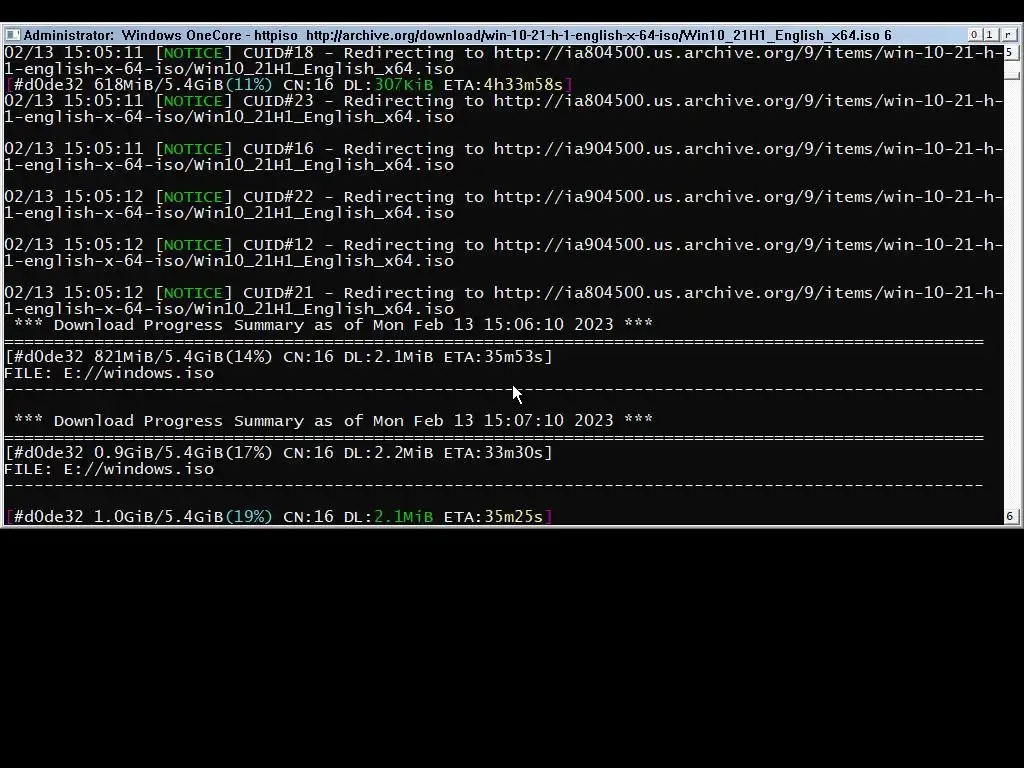The width and height of the screenshot is (1024, 768).
Task: Click the green 'DL:2.1MiB' value on the last line
Action: (388, 517)
